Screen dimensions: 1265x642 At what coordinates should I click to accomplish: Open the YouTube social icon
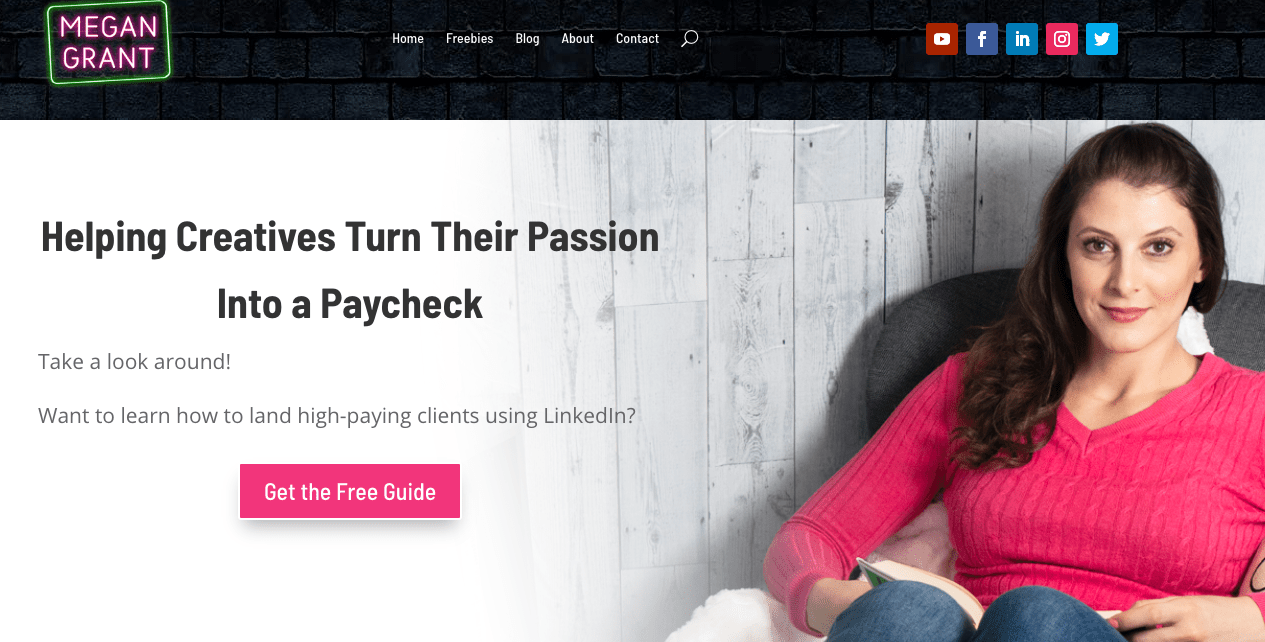point(942,39)
